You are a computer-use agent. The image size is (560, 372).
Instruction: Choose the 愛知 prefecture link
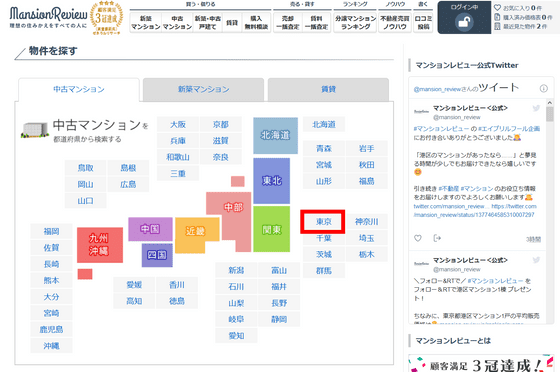236,336
